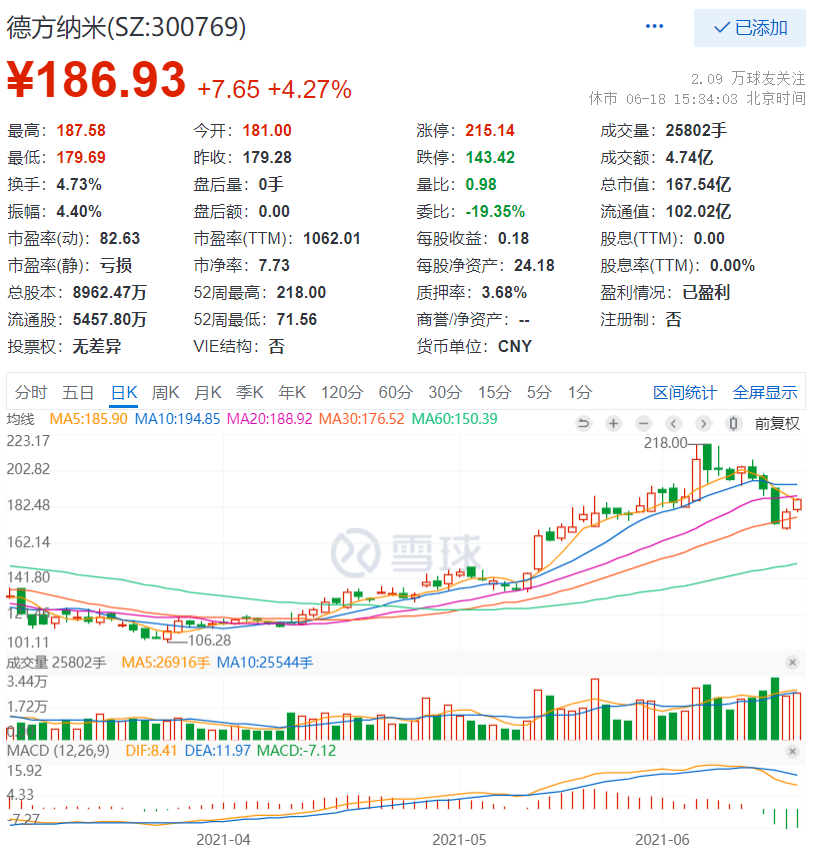The height and width of the screenshot is (861, 821).
Task: Open 区间统计 range statistics
Action: pyautogui.click(x=685, y=392)
